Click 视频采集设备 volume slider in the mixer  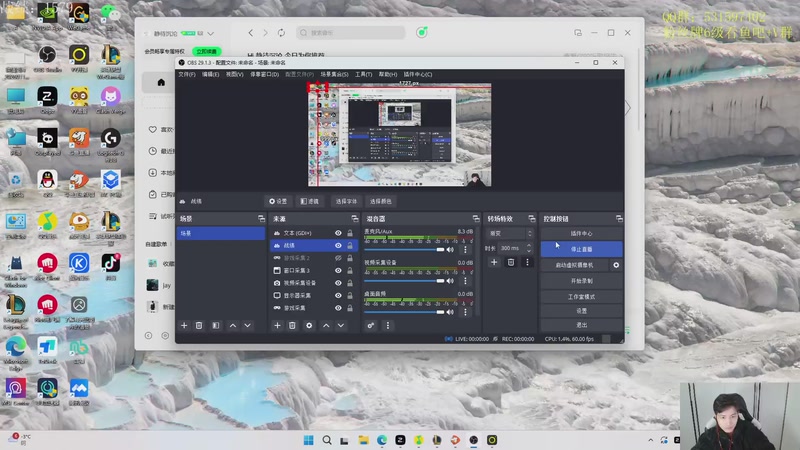(x=404, y=281)
